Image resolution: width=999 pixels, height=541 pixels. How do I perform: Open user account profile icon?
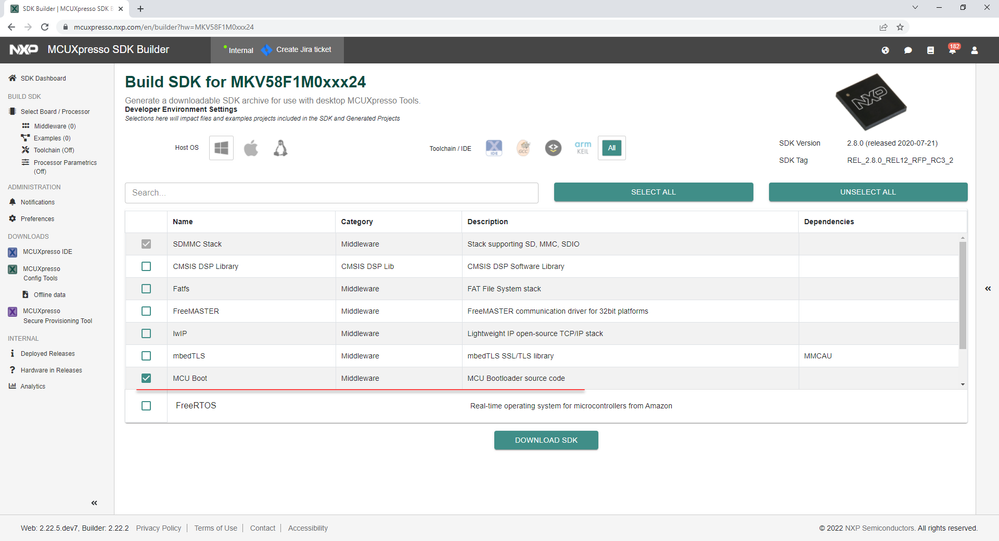(974, 50)
